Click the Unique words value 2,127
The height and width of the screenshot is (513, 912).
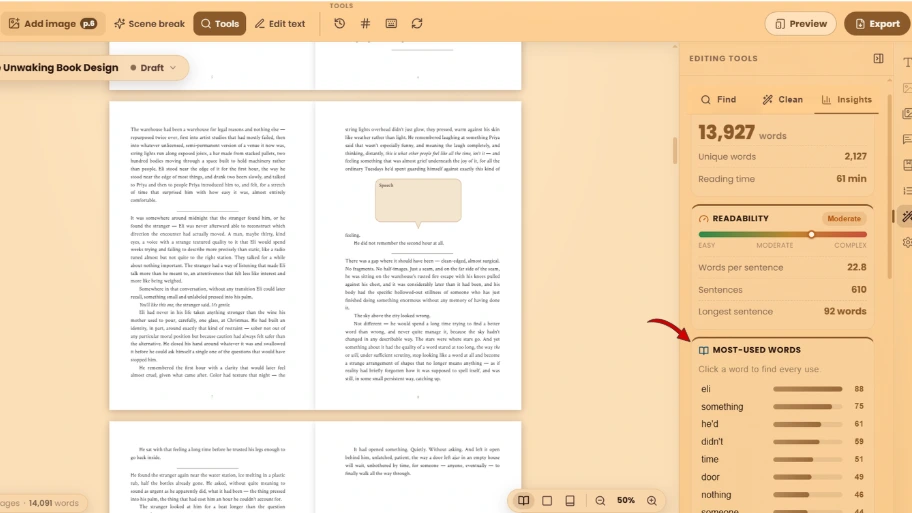(x=855, y=157)
